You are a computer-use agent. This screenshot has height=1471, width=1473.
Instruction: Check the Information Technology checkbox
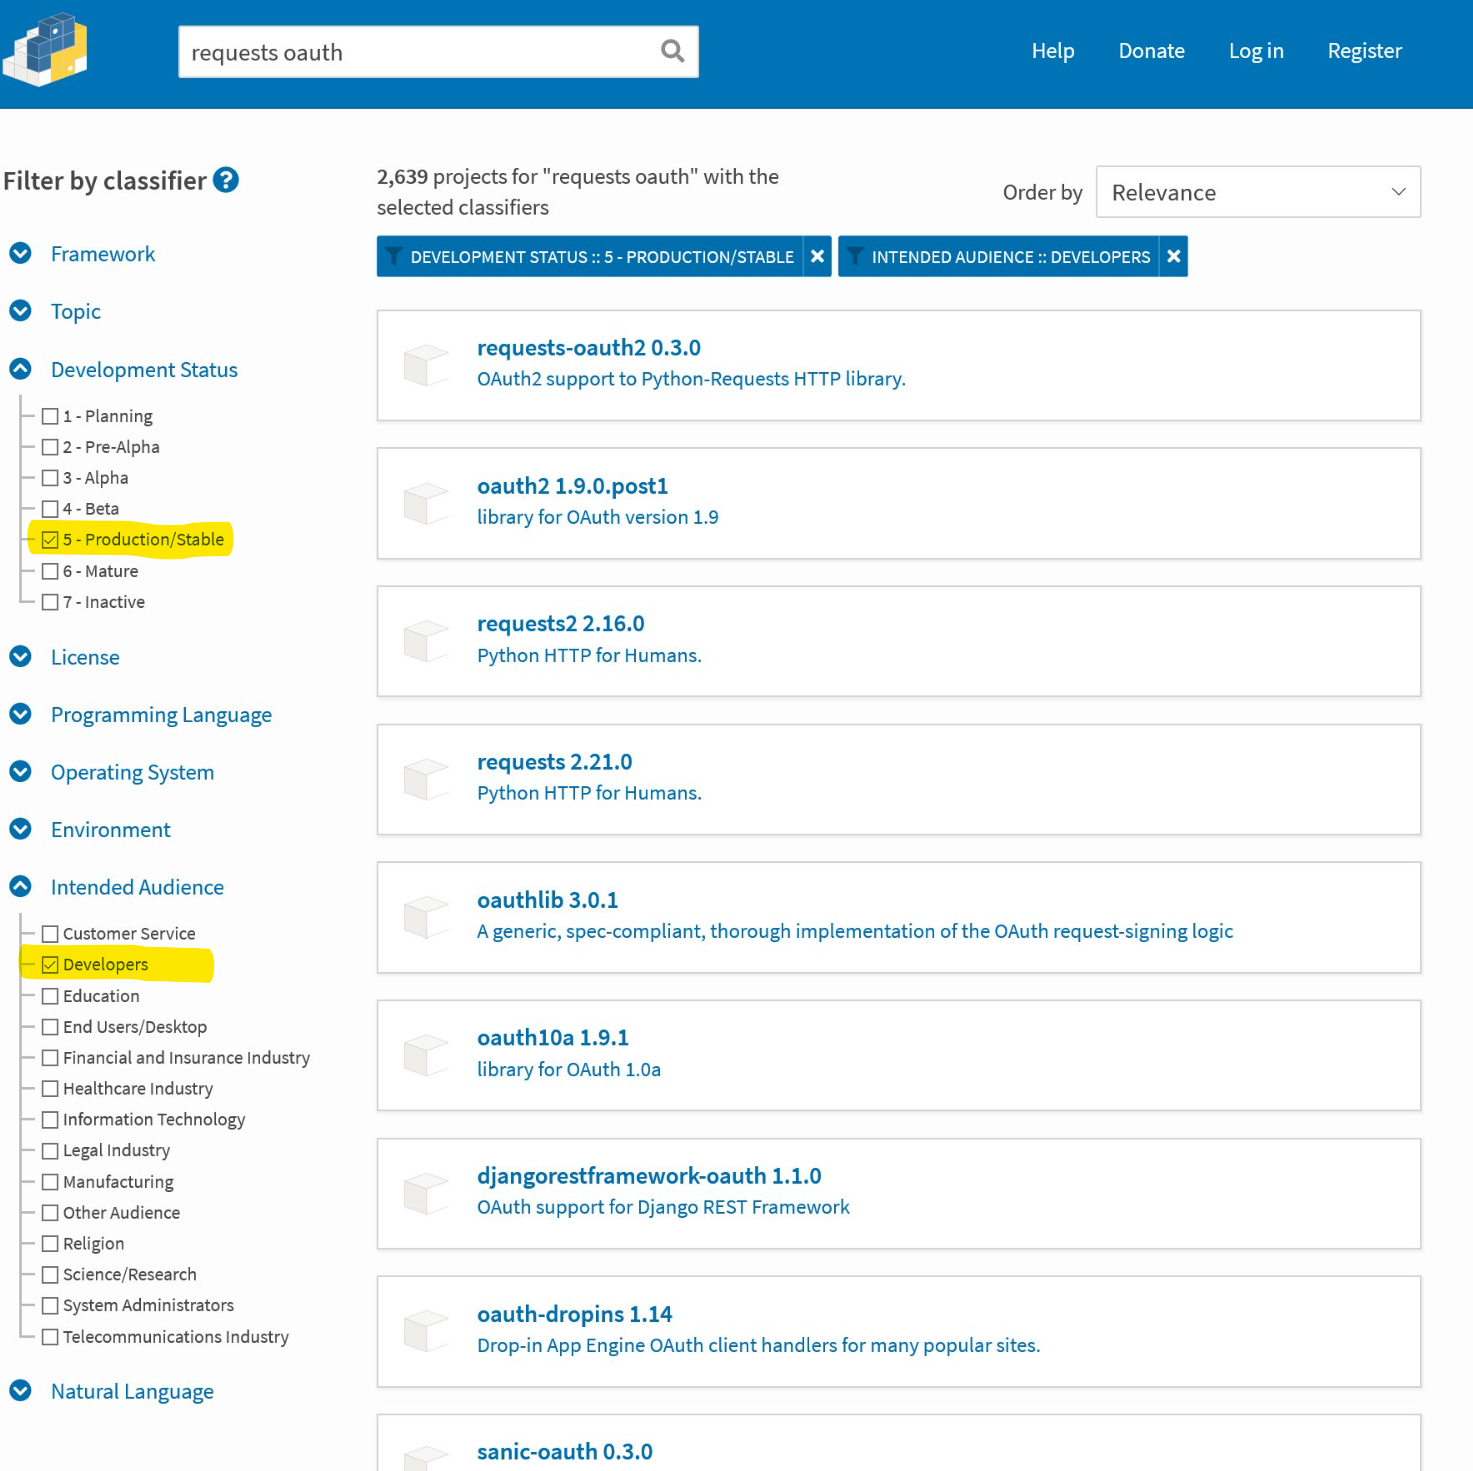(50, 1120)
